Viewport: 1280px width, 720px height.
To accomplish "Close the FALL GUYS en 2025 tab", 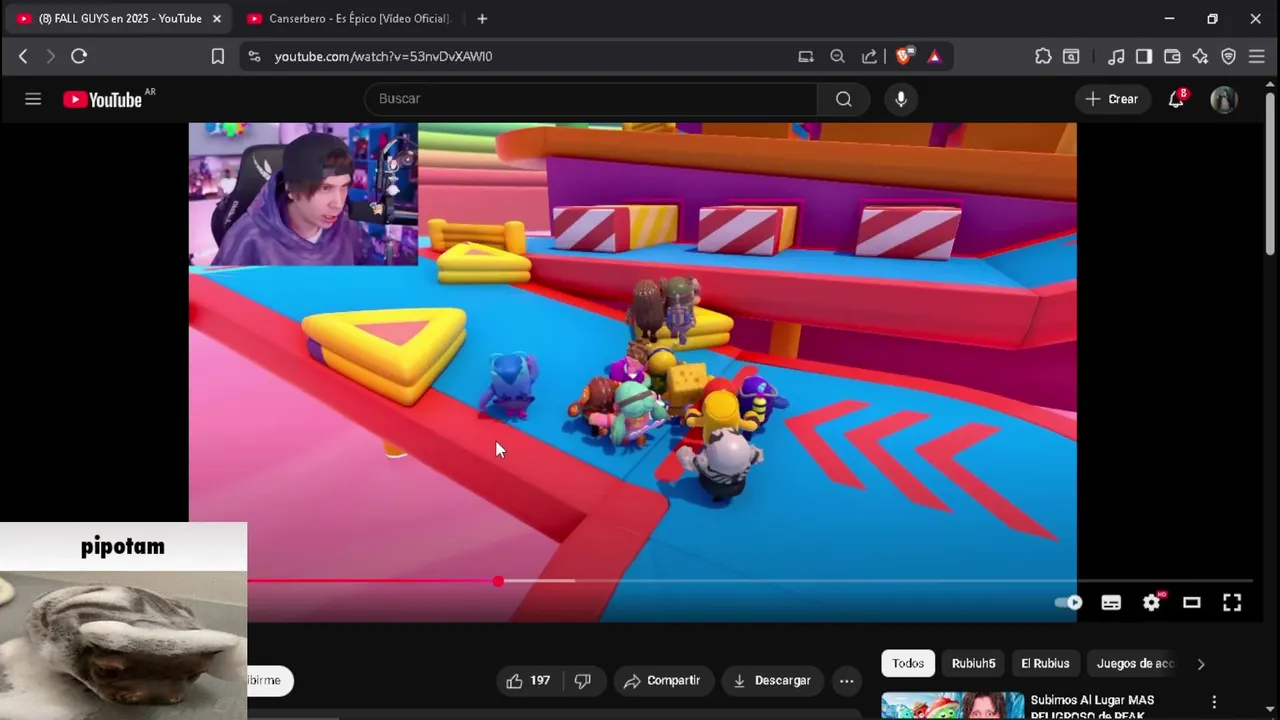I will (x=217, y=18).
